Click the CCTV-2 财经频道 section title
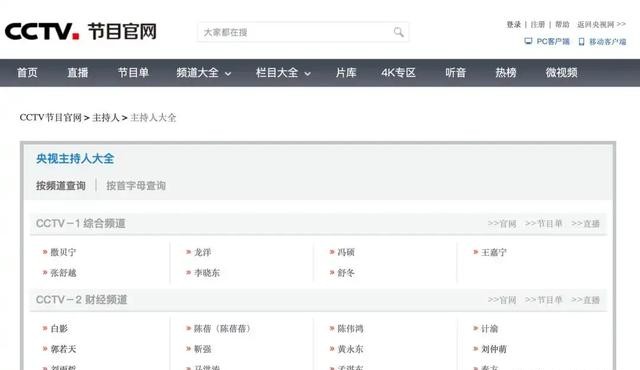640x370 pixels. [82, 300]
